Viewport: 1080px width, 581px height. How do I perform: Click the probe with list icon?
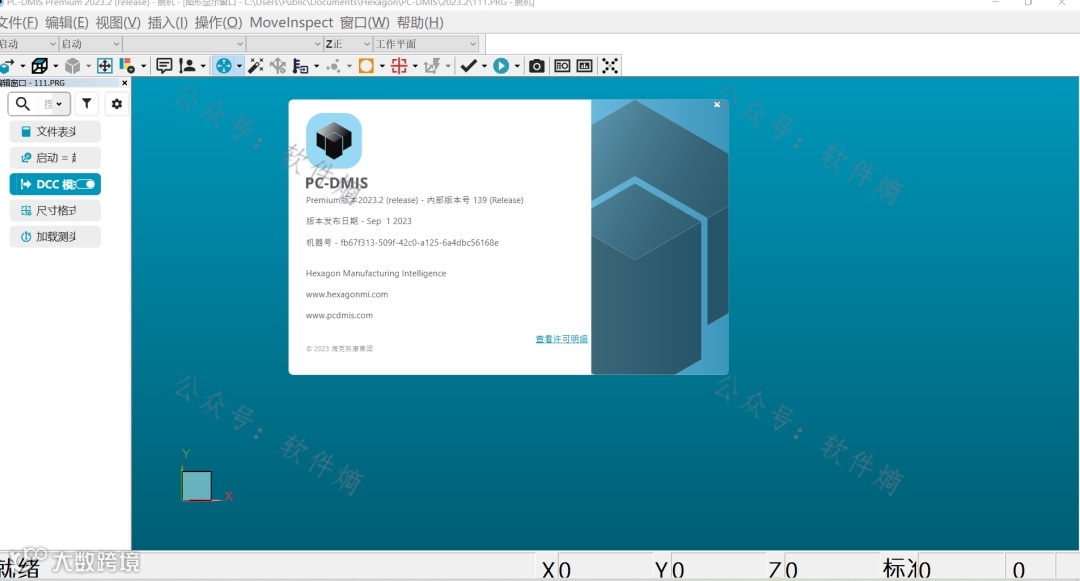[x=300, y=66]
